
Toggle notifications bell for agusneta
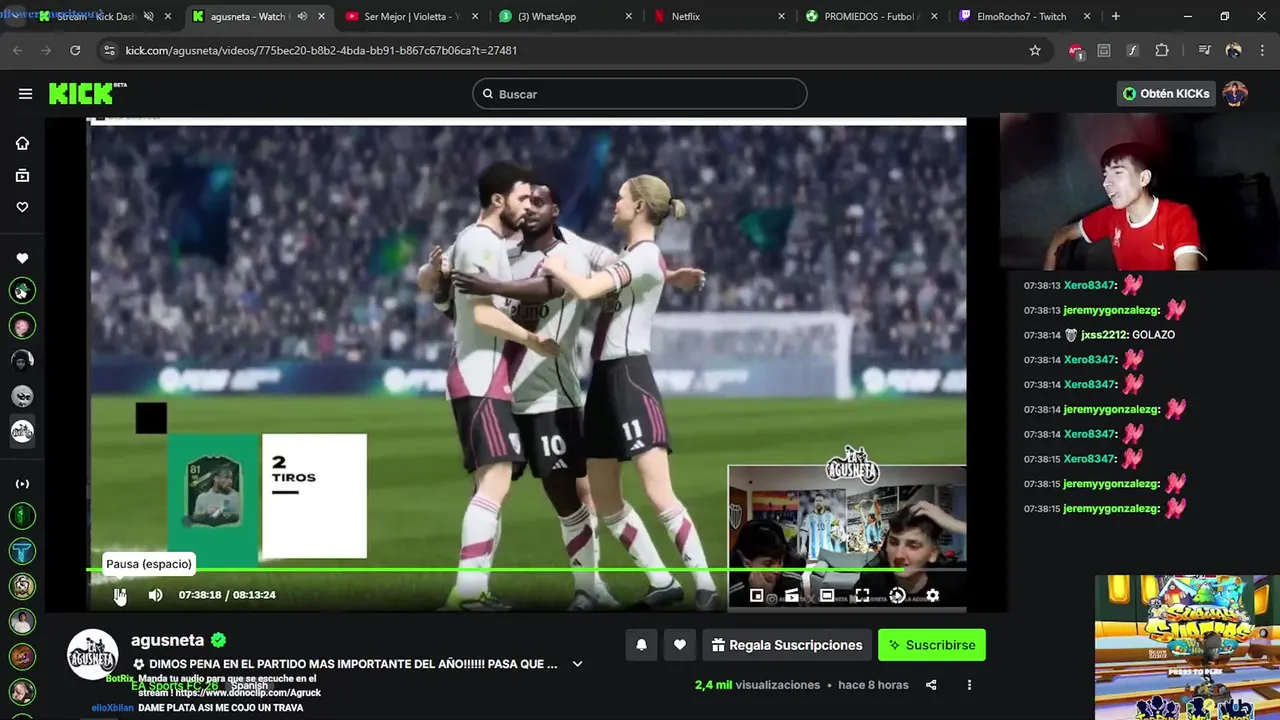[642, 645]
